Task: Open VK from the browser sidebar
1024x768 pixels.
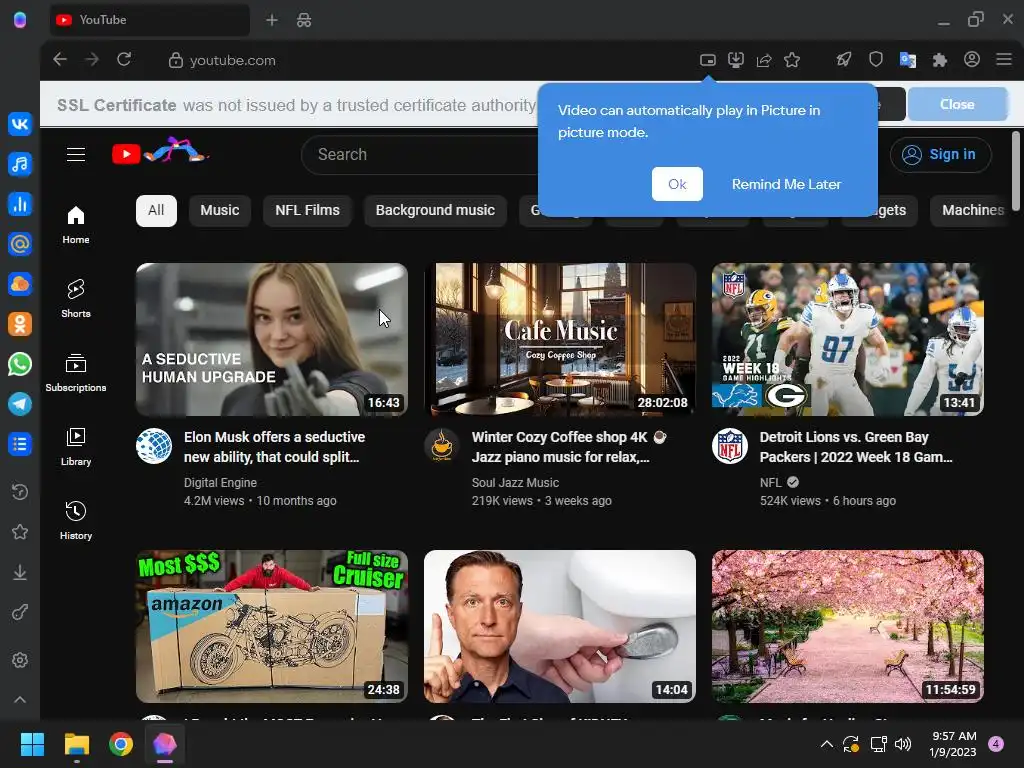Action: point(20,123)
